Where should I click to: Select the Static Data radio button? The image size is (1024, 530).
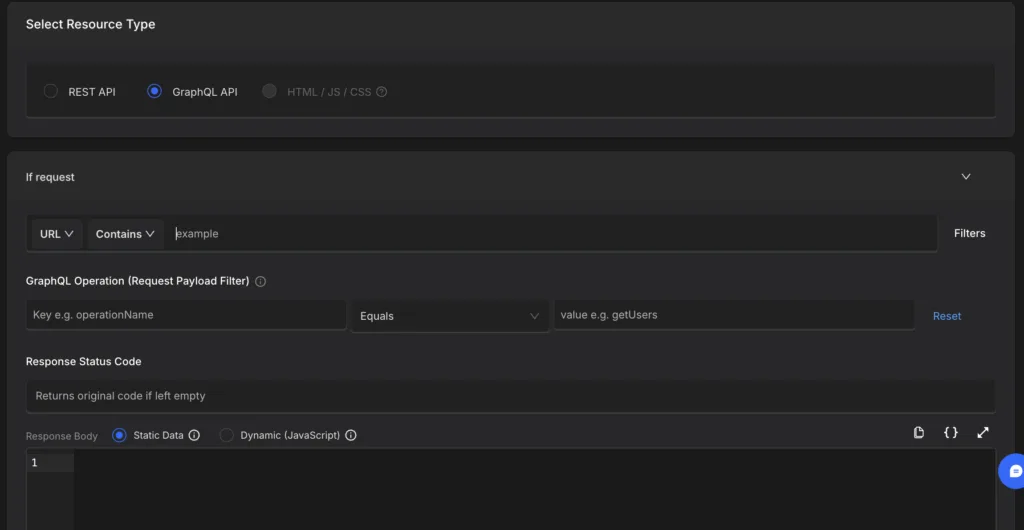119,435
